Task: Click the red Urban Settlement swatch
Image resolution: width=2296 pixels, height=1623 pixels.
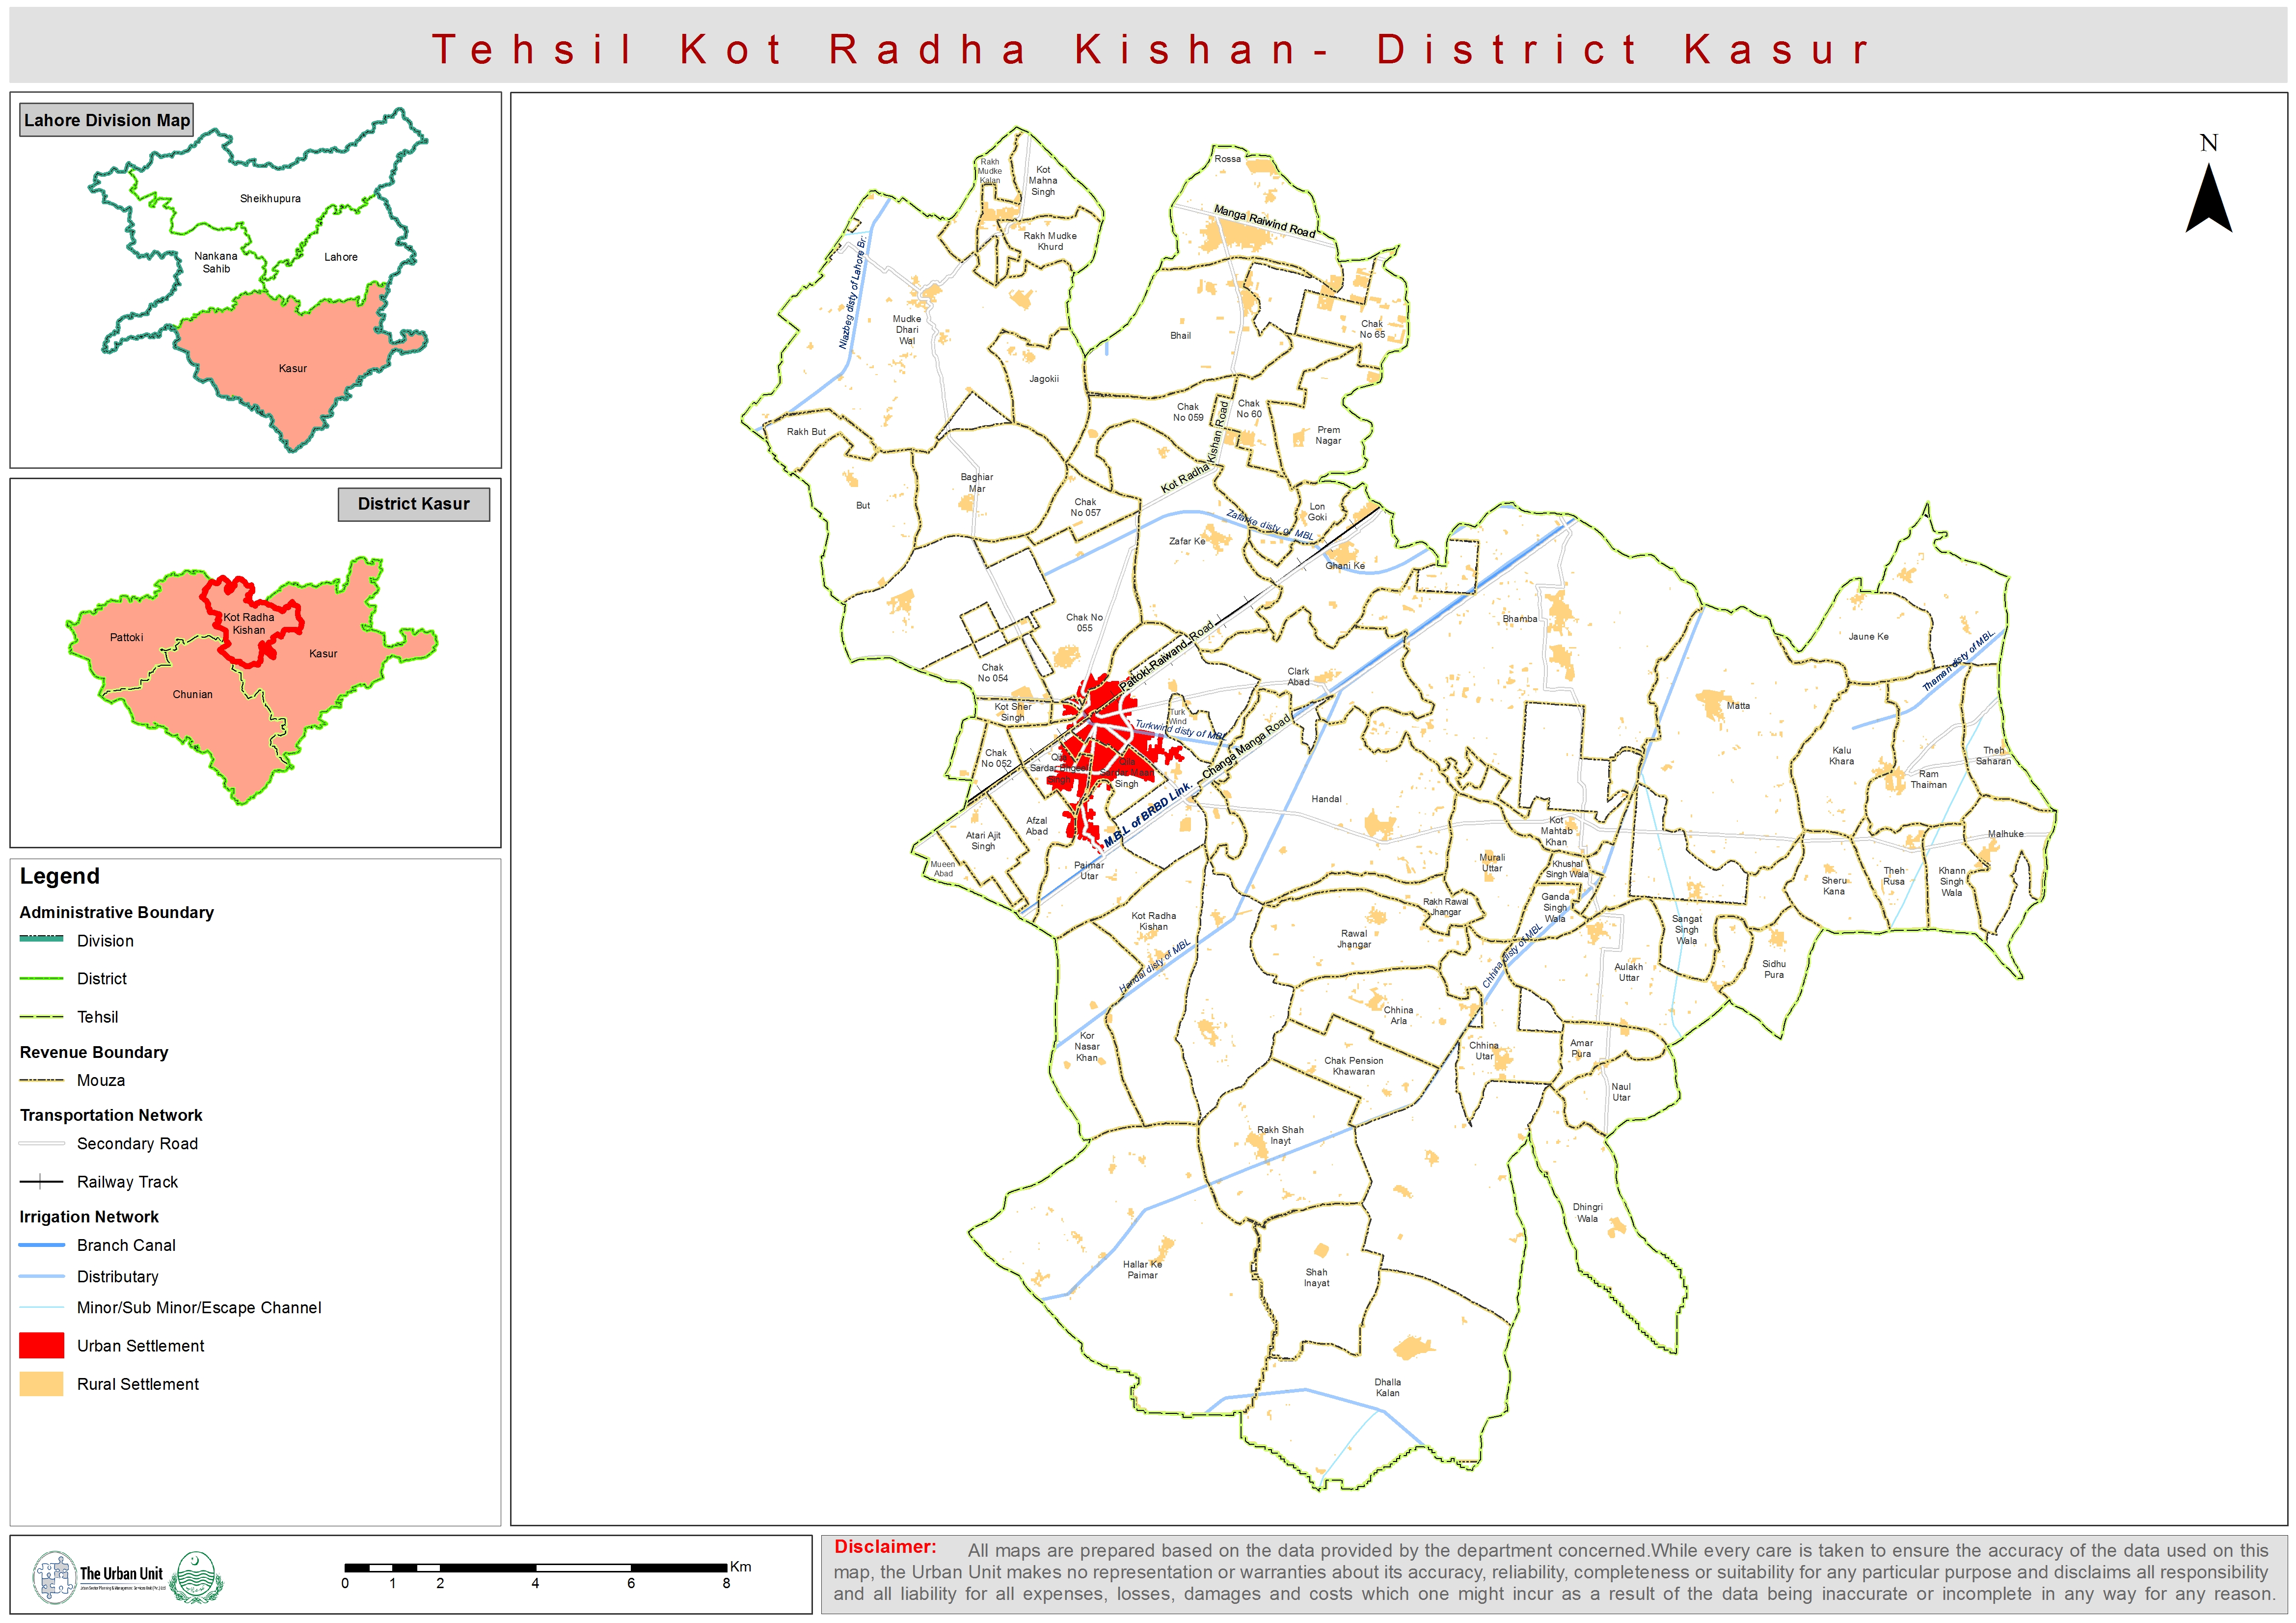Action: tap(41, 1345)
